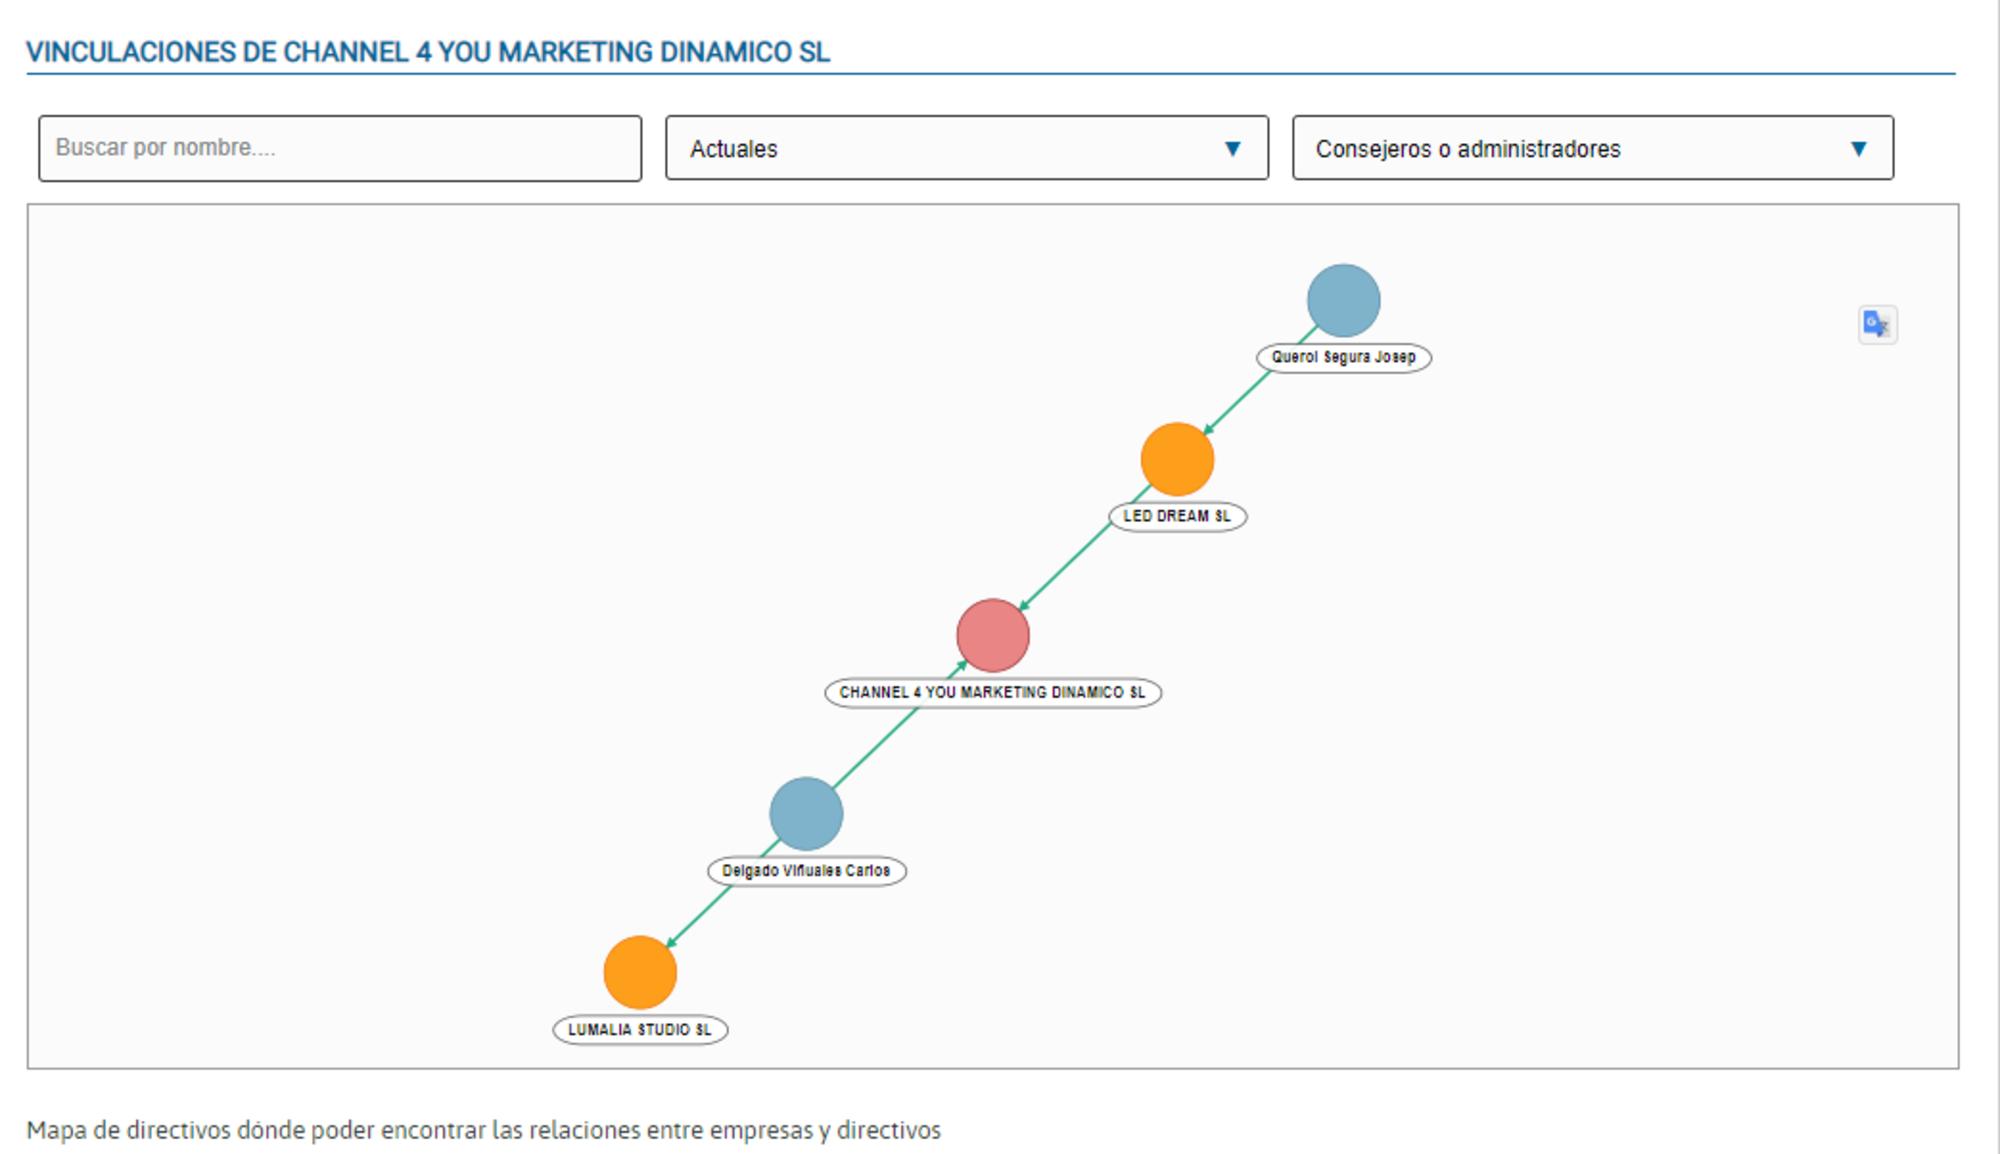Click the arrow edge from Delgado to LUMALIA STUDIO
Screen dimensions: 2000x1154
[x=700, y=915]
